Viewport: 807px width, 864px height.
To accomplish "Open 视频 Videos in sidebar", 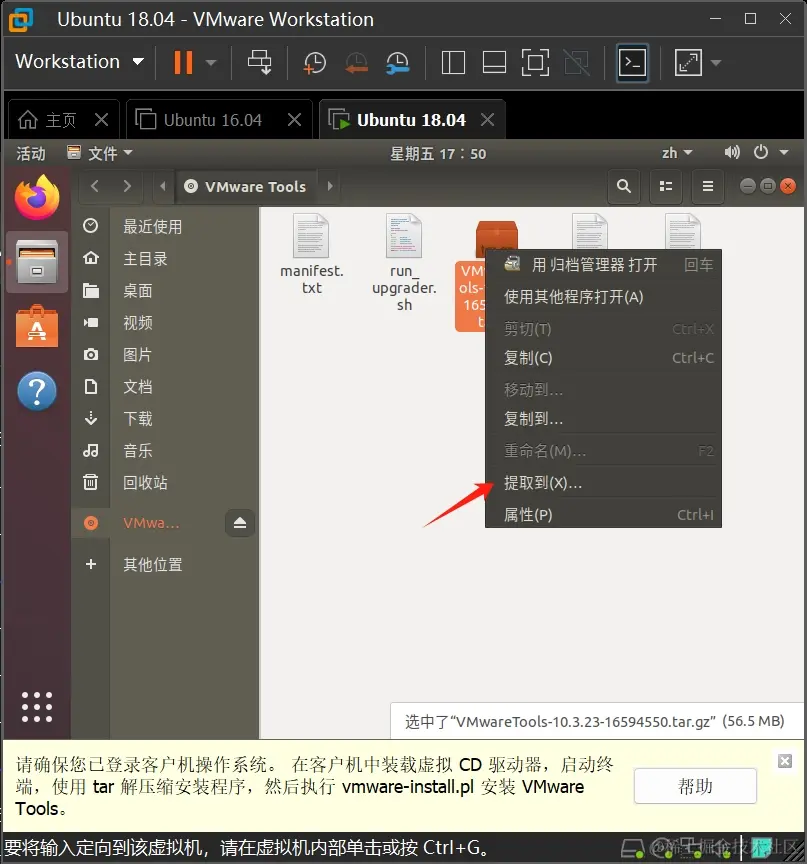I will 165,322.
